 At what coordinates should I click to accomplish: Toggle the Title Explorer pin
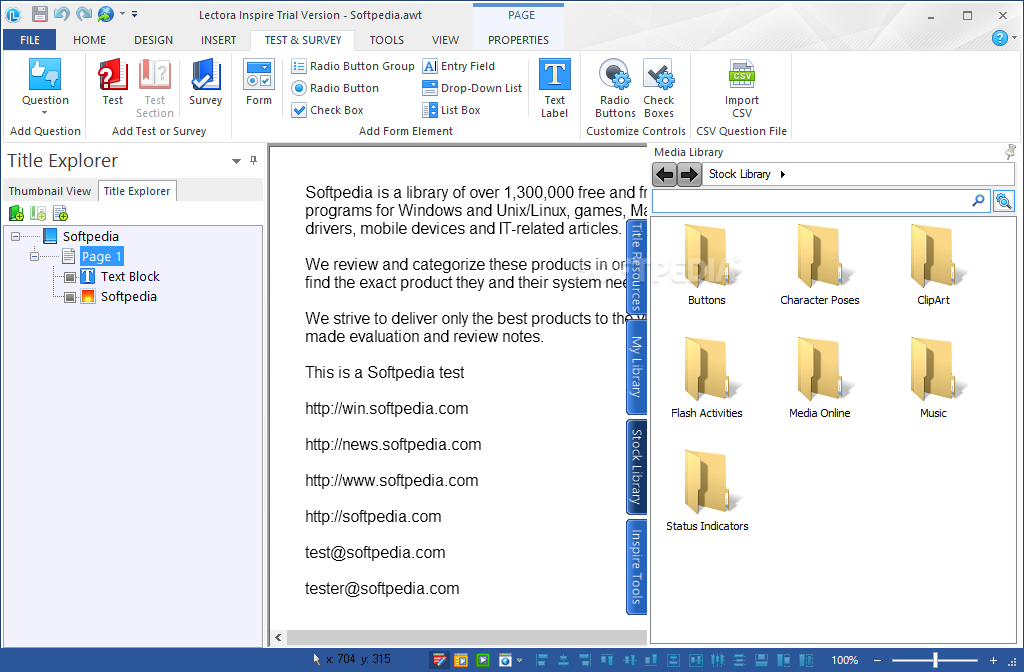[253, 160]
